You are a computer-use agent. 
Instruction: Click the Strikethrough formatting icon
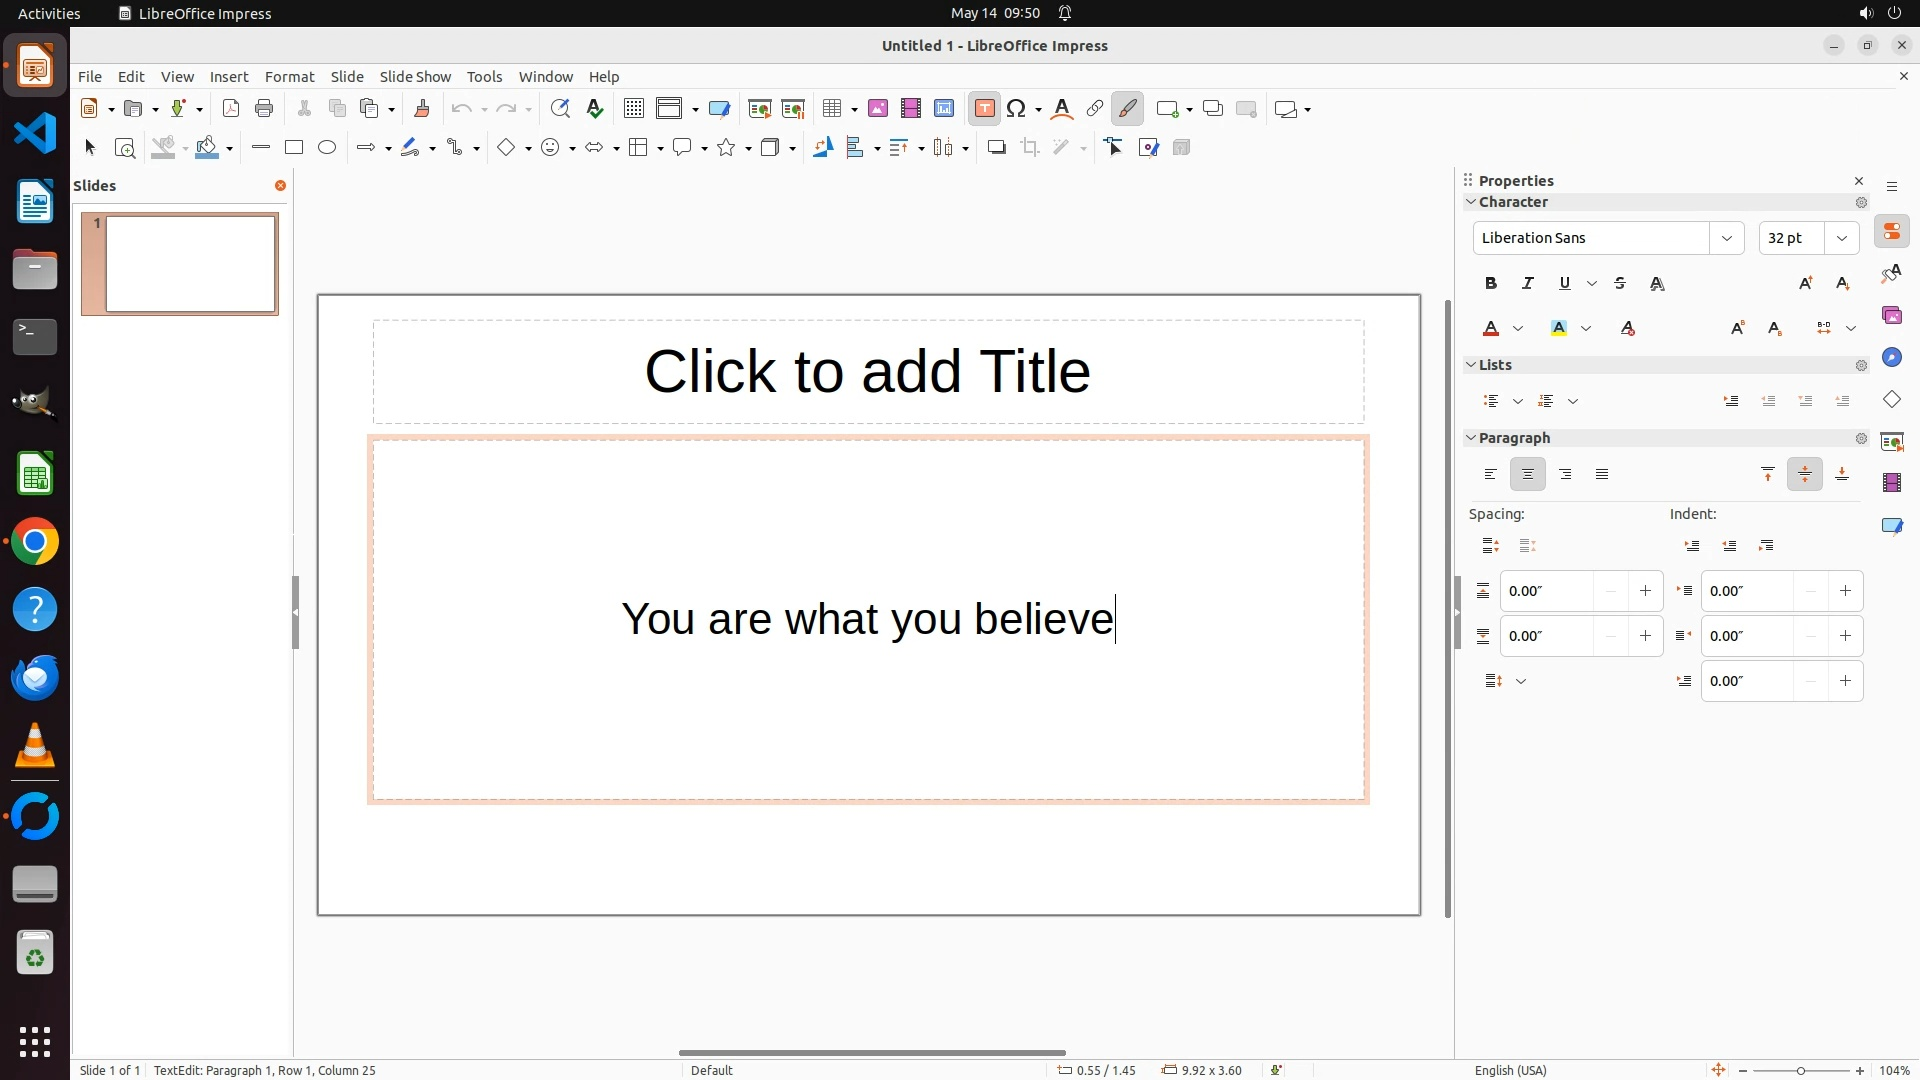coord(1620,284)
